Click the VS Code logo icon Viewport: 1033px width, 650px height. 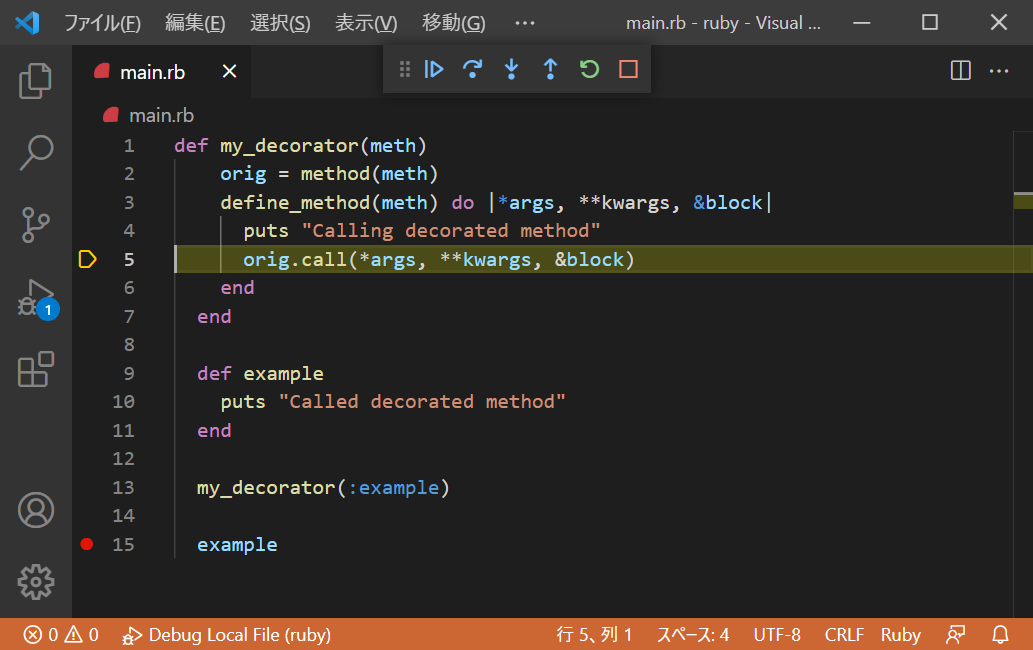tap(27, 23)
